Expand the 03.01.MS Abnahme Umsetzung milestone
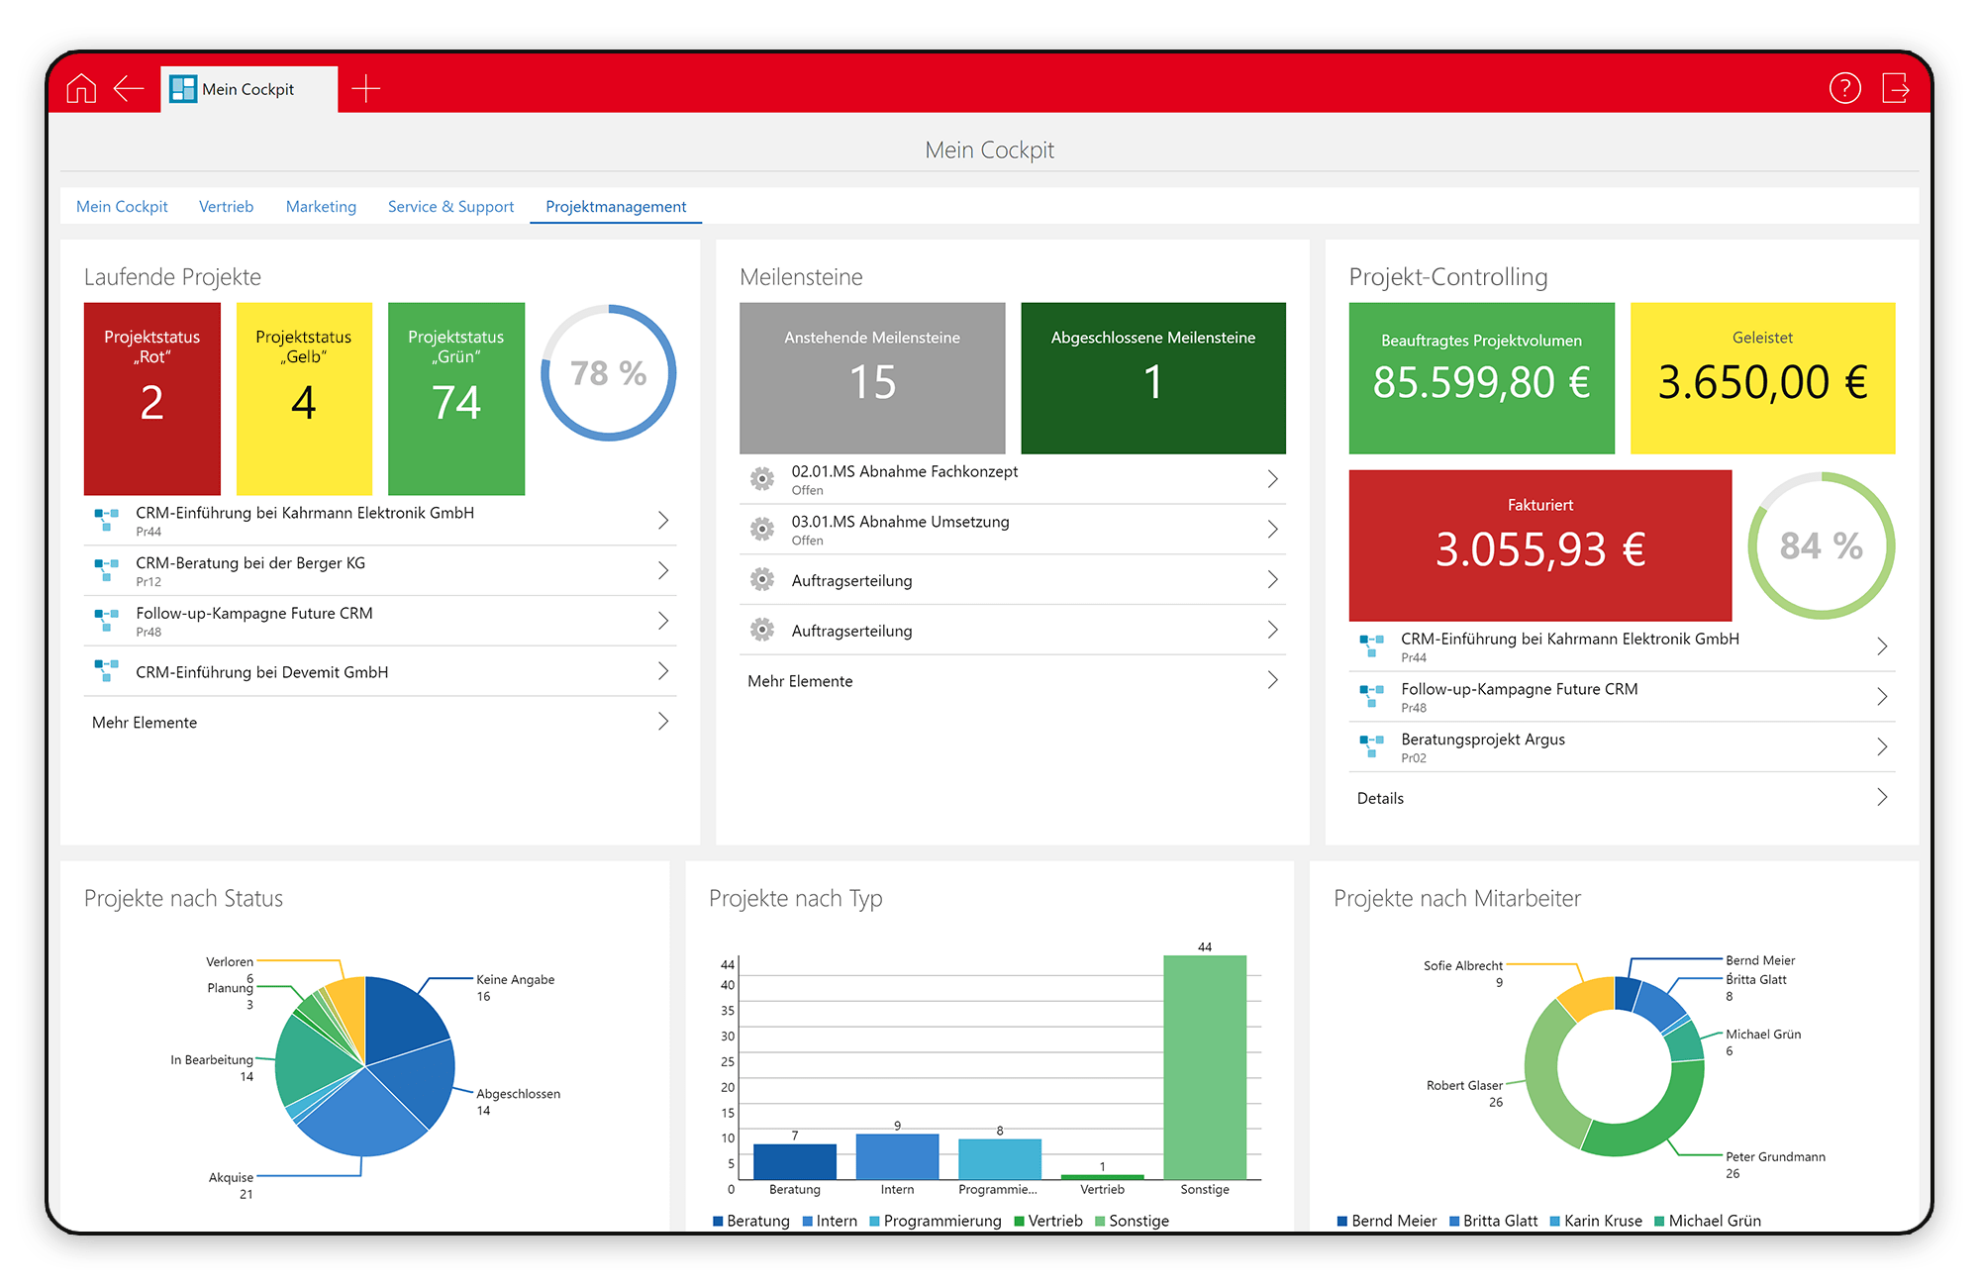Viewport: 1980px width, 1287px height. click(x=1272, y=529)
